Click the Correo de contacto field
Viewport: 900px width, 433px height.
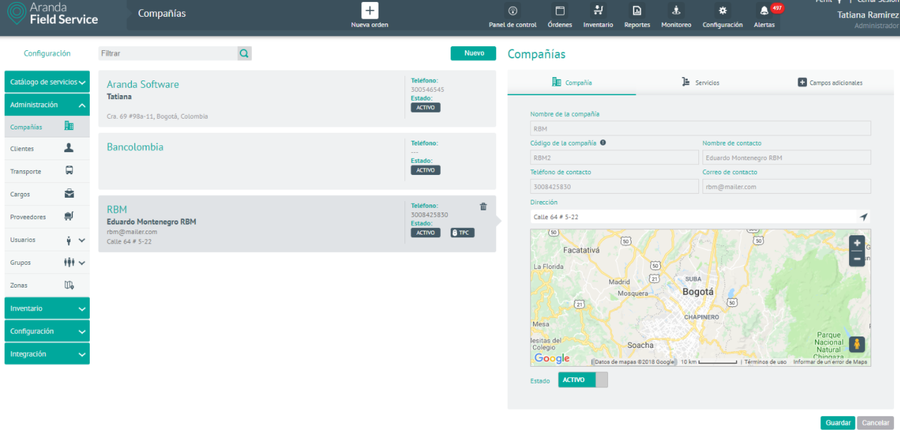coord(786,187)
